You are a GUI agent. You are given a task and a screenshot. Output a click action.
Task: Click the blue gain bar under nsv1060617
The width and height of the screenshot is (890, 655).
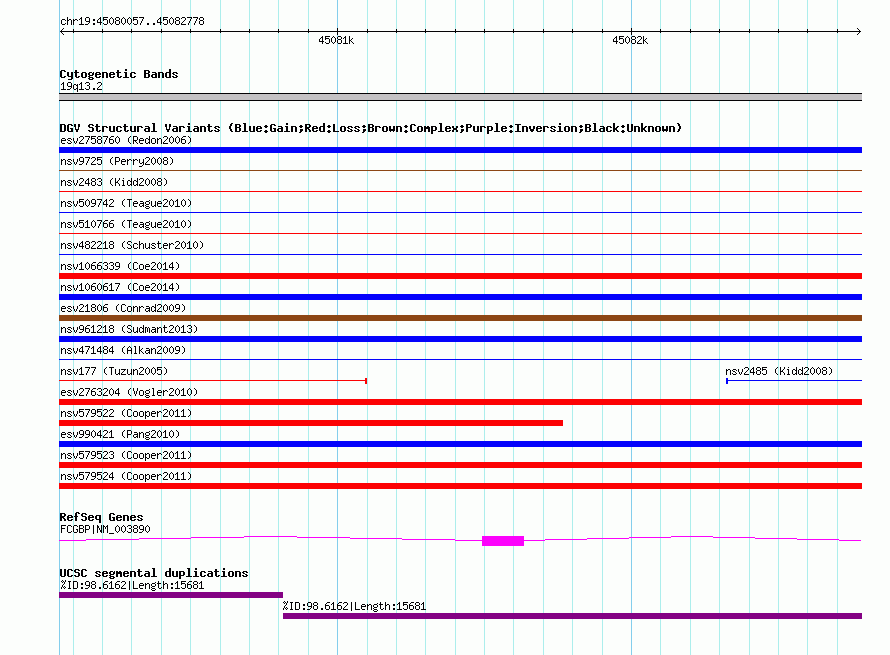coord(460,297)
